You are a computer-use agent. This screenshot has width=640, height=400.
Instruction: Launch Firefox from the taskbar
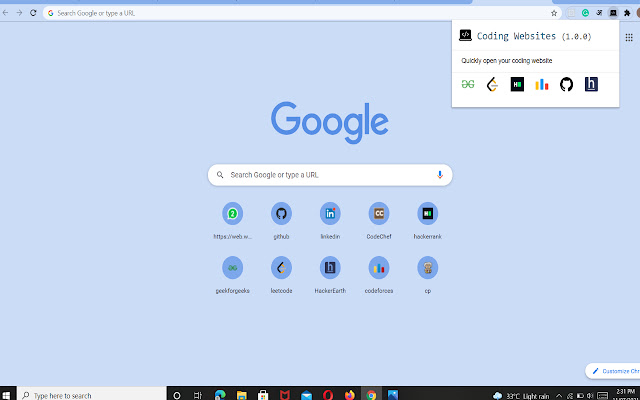[x=350, y=395]
